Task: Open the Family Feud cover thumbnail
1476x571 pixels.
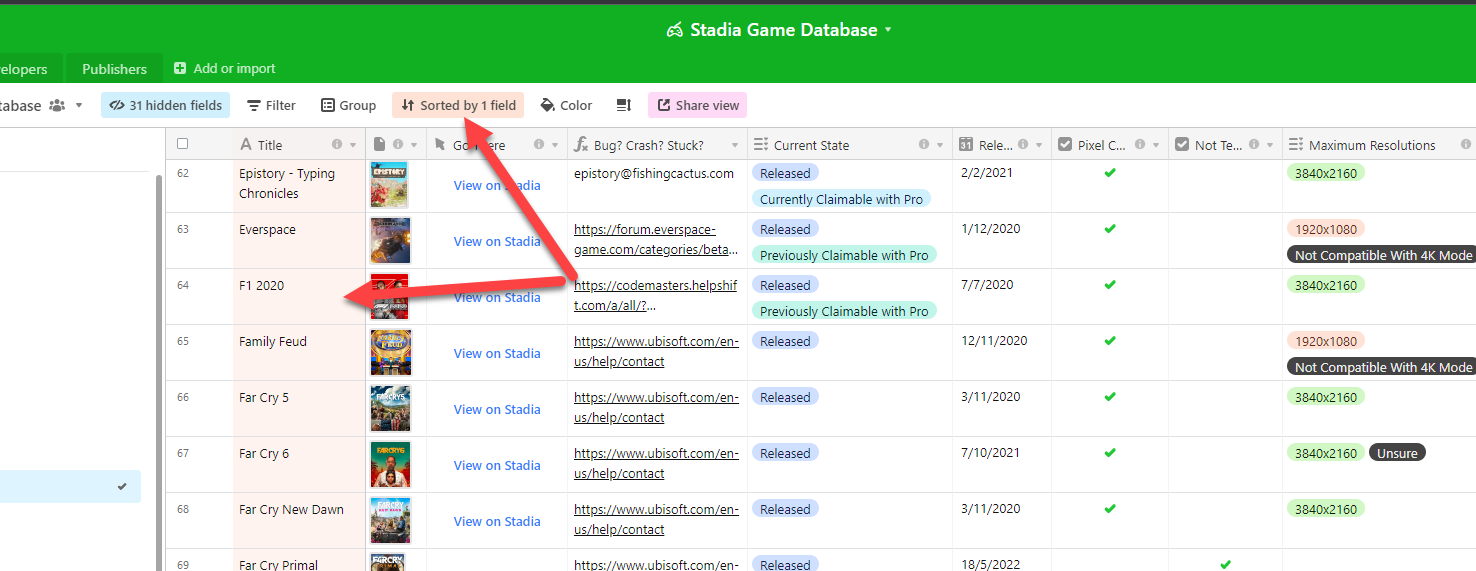Action: pyautogui.click(x=390, y=352)
